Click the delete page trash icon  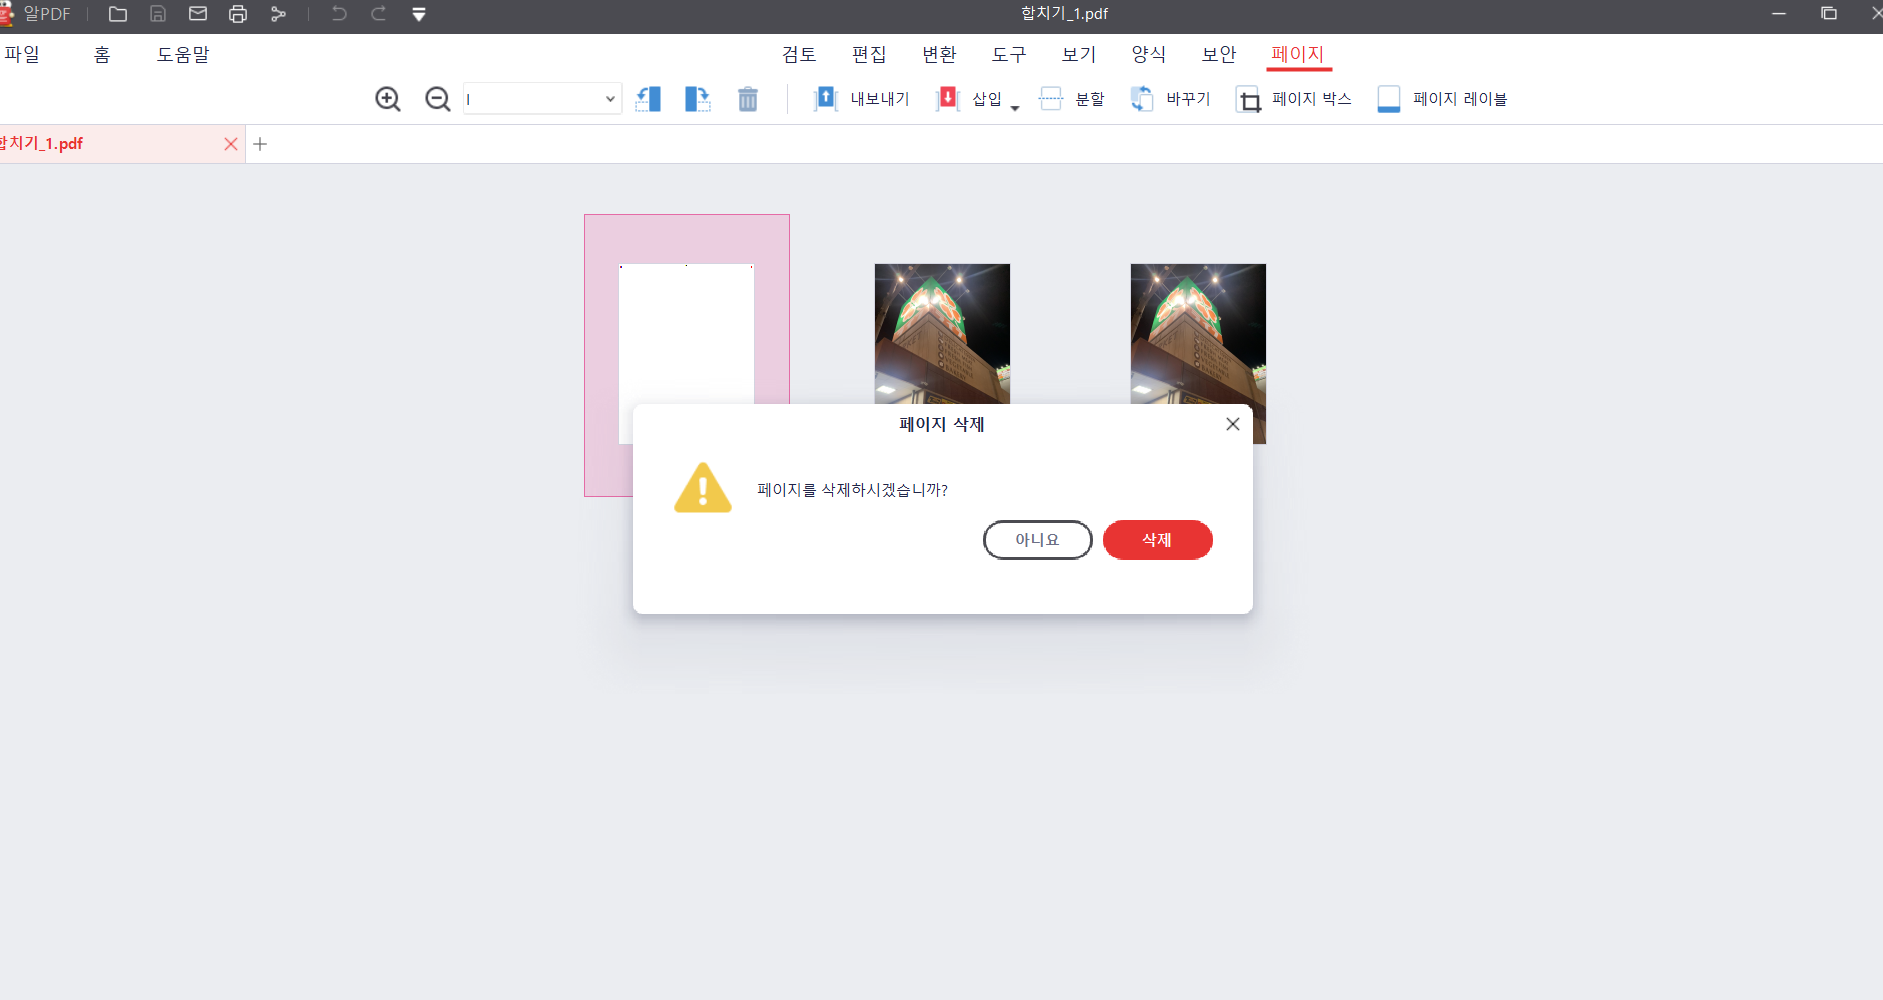[747, 98]
